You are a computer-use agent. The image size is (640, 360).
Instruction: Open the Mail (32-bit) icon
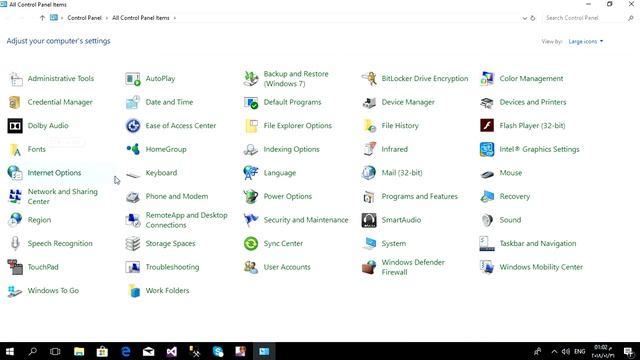click(369, 173)
